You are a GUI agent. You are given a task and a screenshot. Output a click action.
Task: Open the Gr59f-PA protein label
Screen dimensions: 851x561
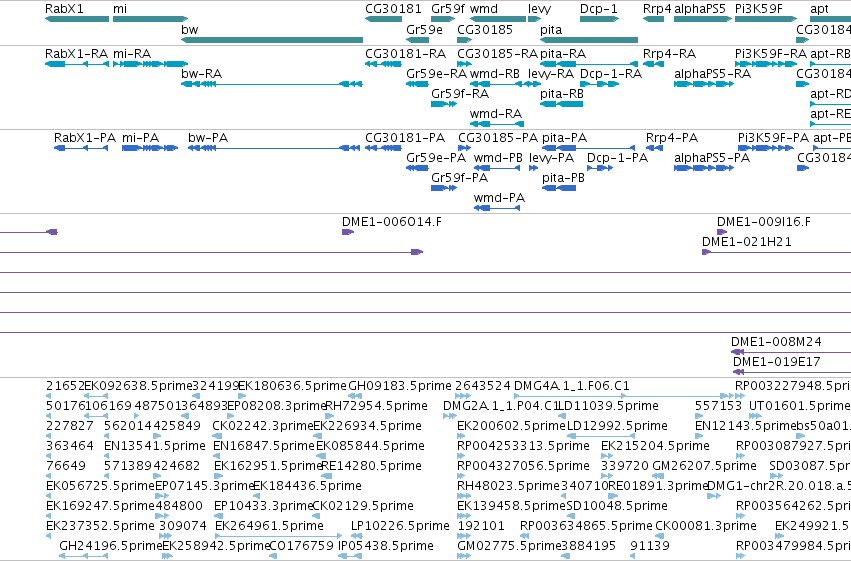click(460, 177)
